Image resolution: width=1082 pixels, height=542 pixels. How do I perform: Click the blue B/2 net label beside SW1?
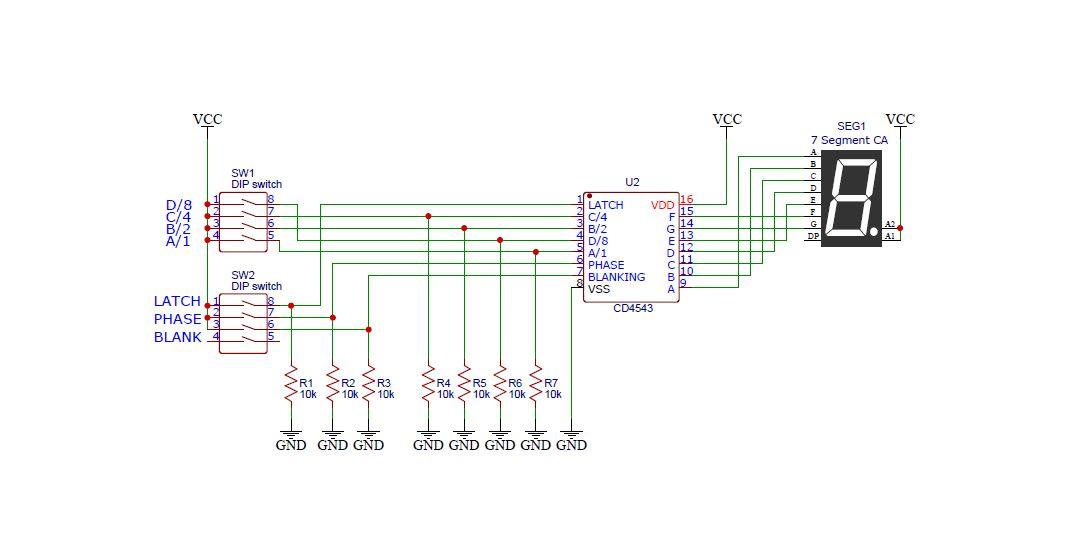(x=179, y=229)
